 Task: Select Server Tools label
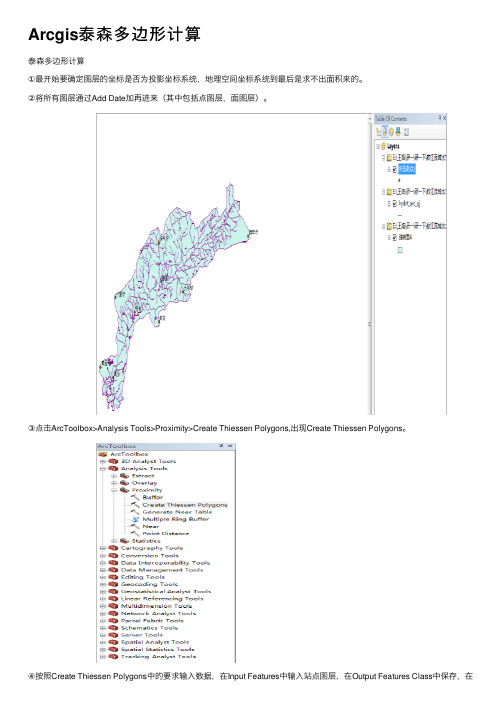pyautogui.click(x=141, y=635)
